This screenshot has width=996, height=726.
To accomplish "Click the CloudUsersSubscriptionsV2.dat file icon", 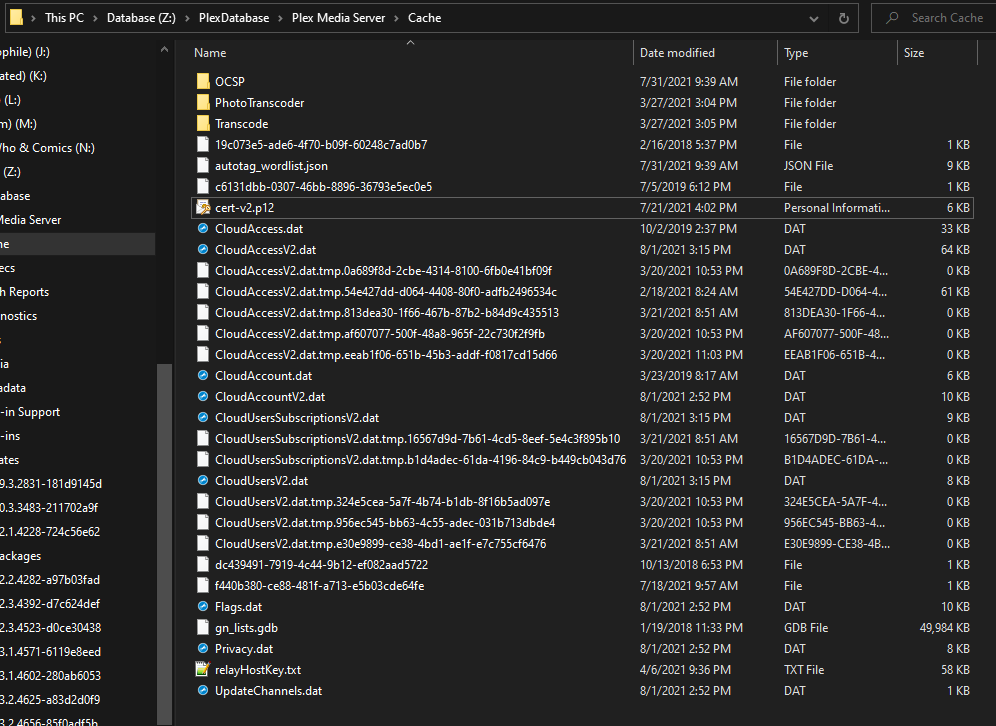I will point(203,417).
